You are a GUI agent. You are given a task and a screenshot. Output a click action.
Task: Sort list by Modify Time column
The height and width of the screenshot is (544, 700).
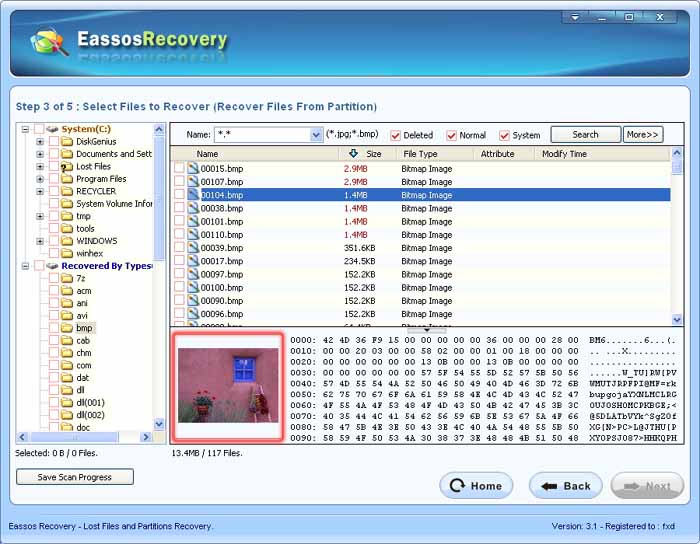(564, 154)
